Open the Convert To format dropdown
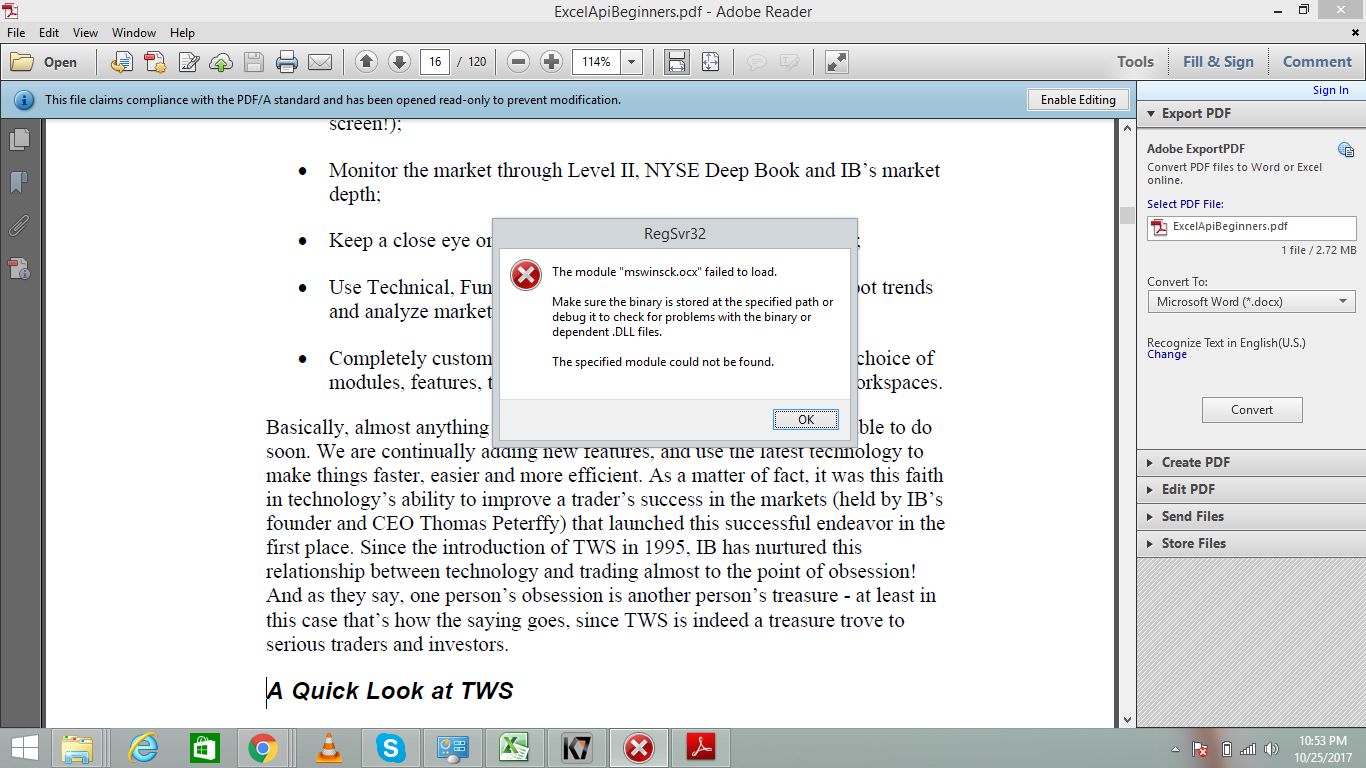Screen dimensions: 1366x768 pyautogui.click(x=1252, y=301)
